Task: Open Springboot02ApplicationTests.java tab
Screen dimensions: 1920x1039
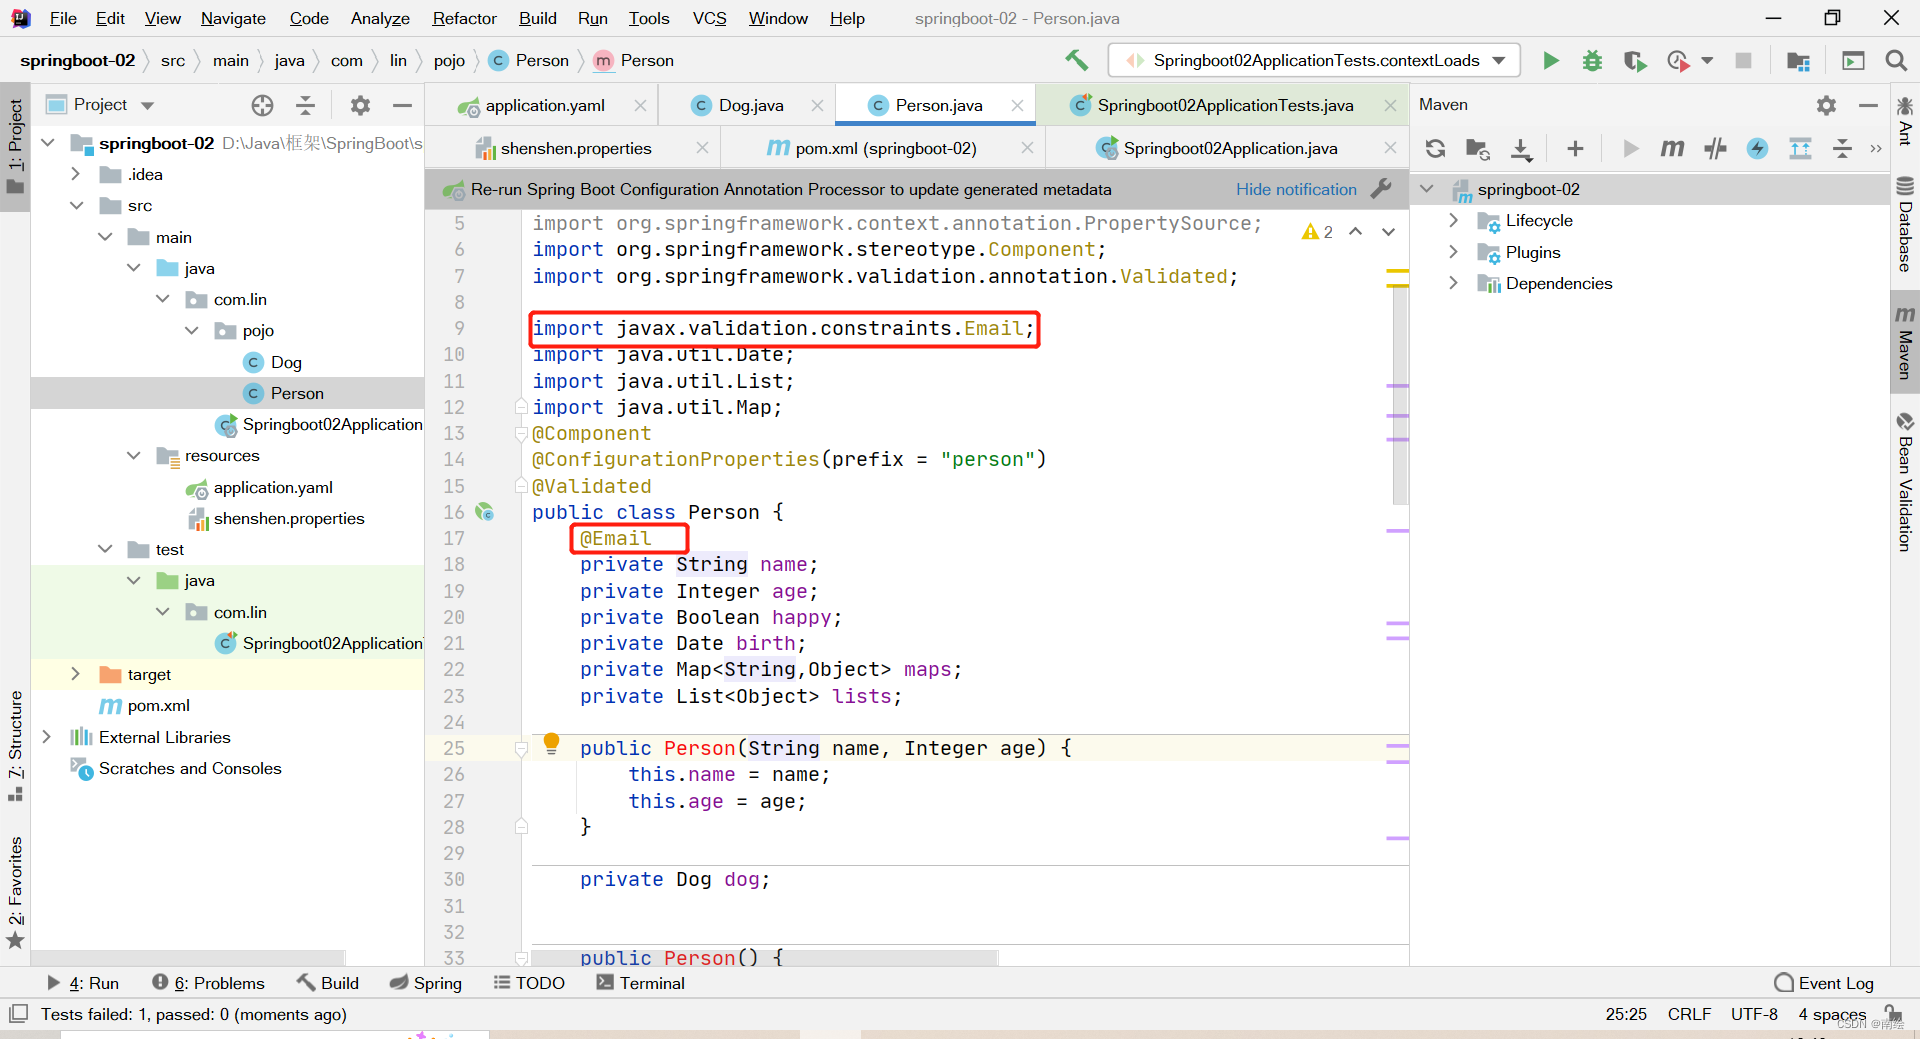Action: tap(1225, 105)
